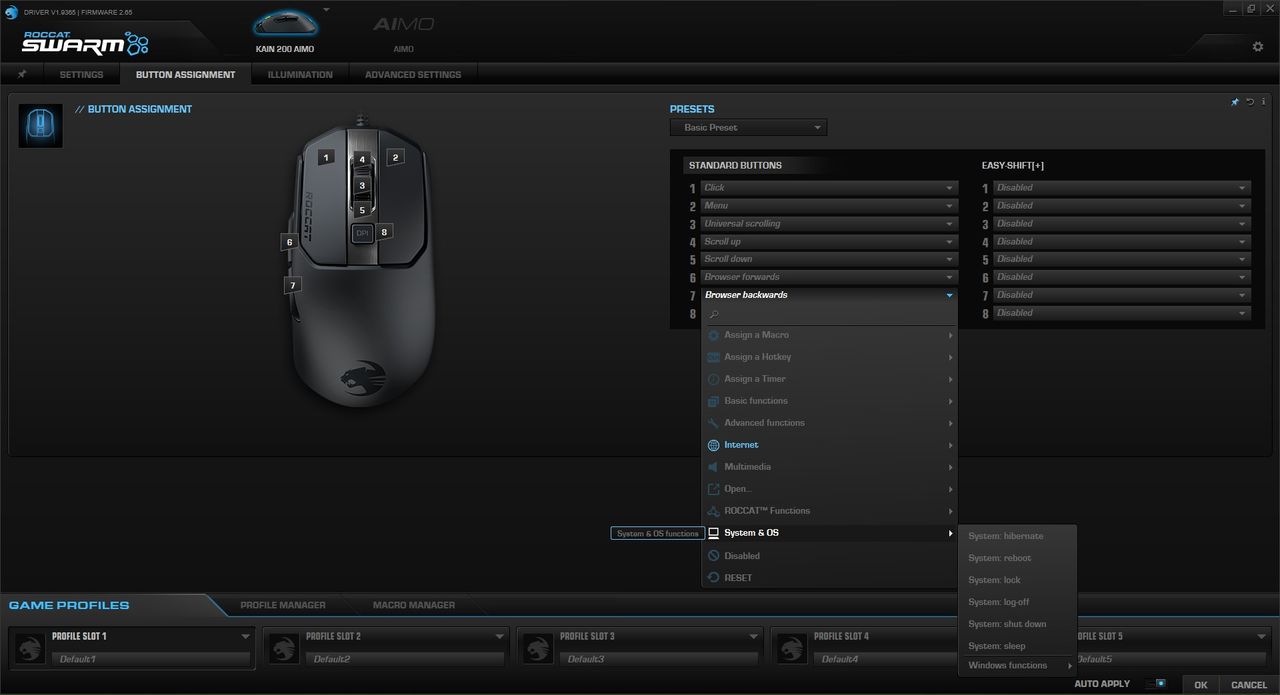Viewport: 1280px width, 695px height.
Task: Click the blue pin icon in the panel corner
Action: coord(1235,102)
